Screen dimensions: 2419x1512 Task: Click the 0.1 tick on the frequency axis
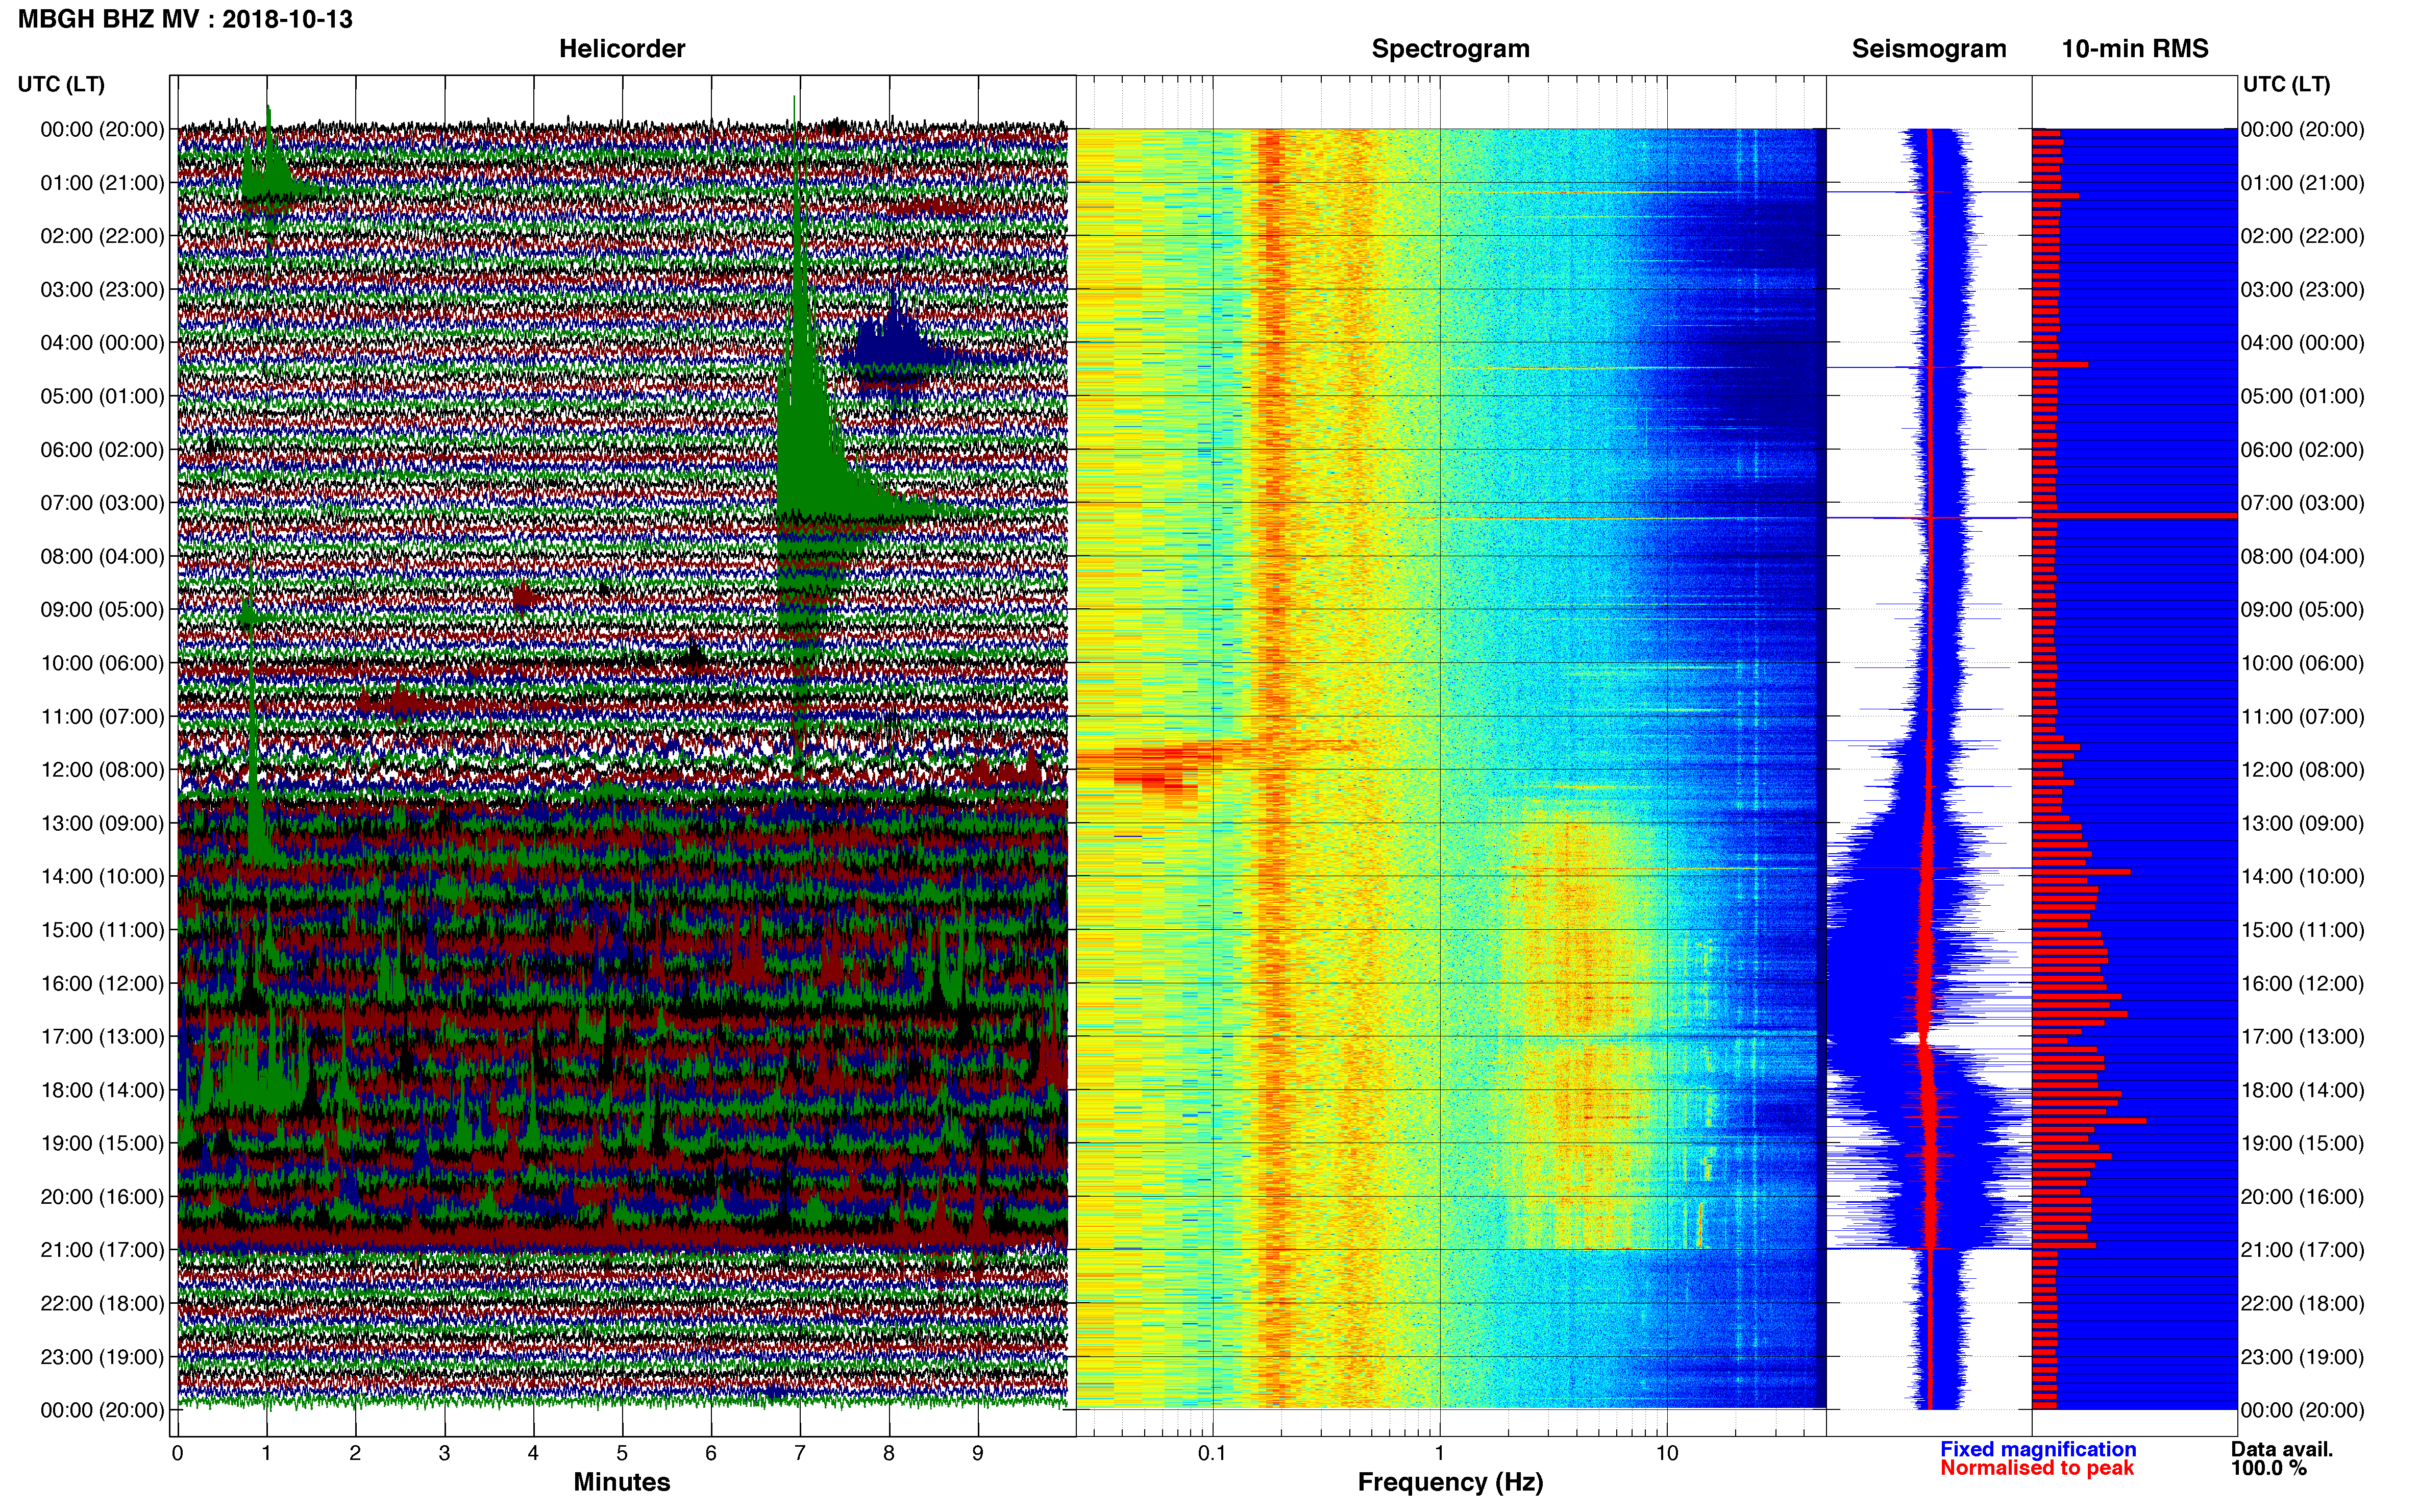pyautogui.click(x=1212, y=1454)
